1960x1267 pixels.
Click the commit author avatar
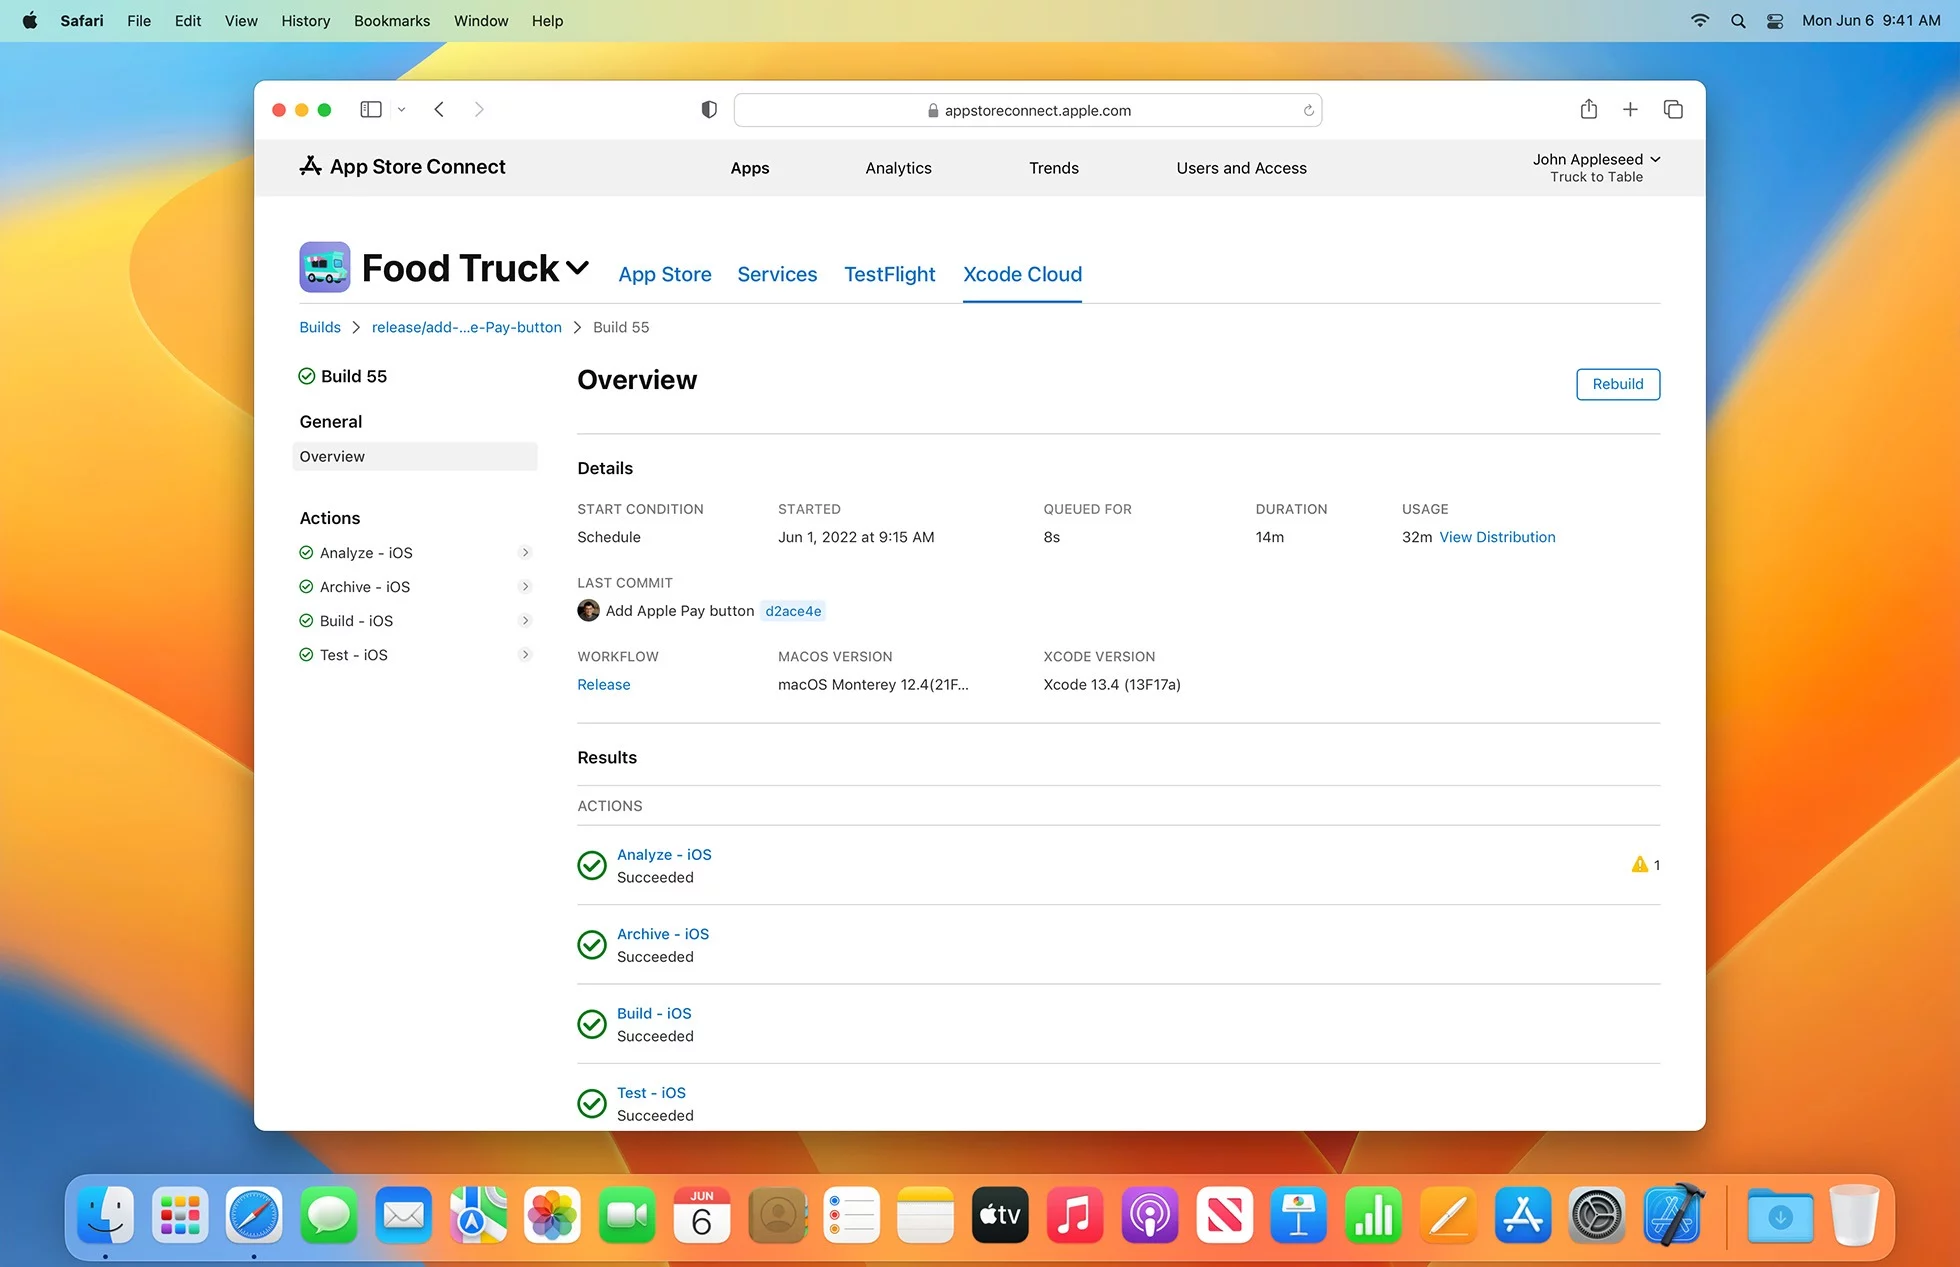tap(588, 610)
